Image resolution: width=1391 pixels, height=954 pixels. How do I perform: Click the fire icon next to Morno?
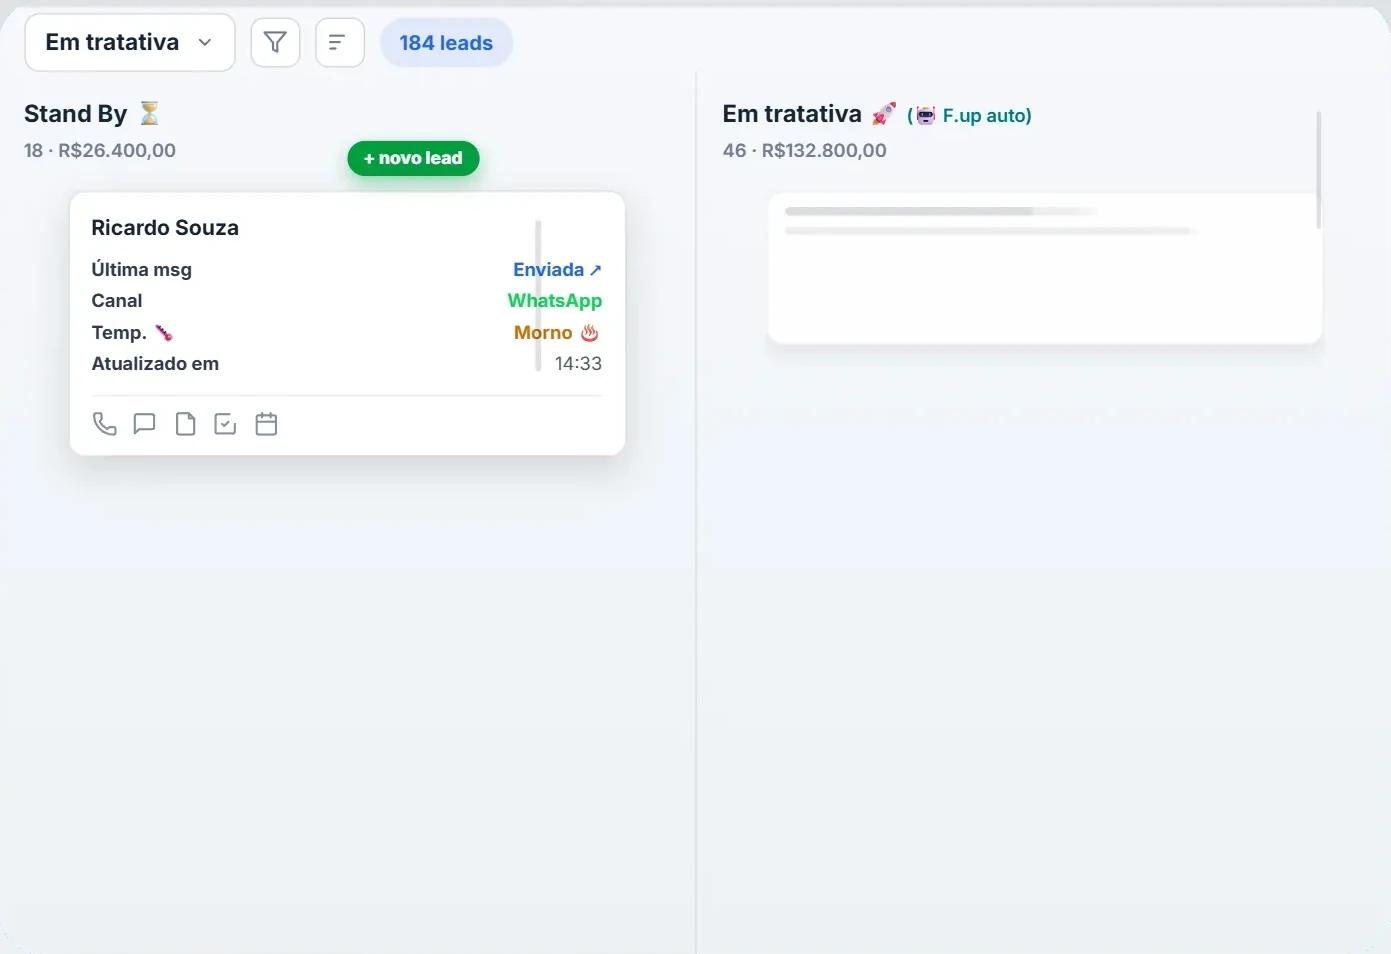pos(590,332)
